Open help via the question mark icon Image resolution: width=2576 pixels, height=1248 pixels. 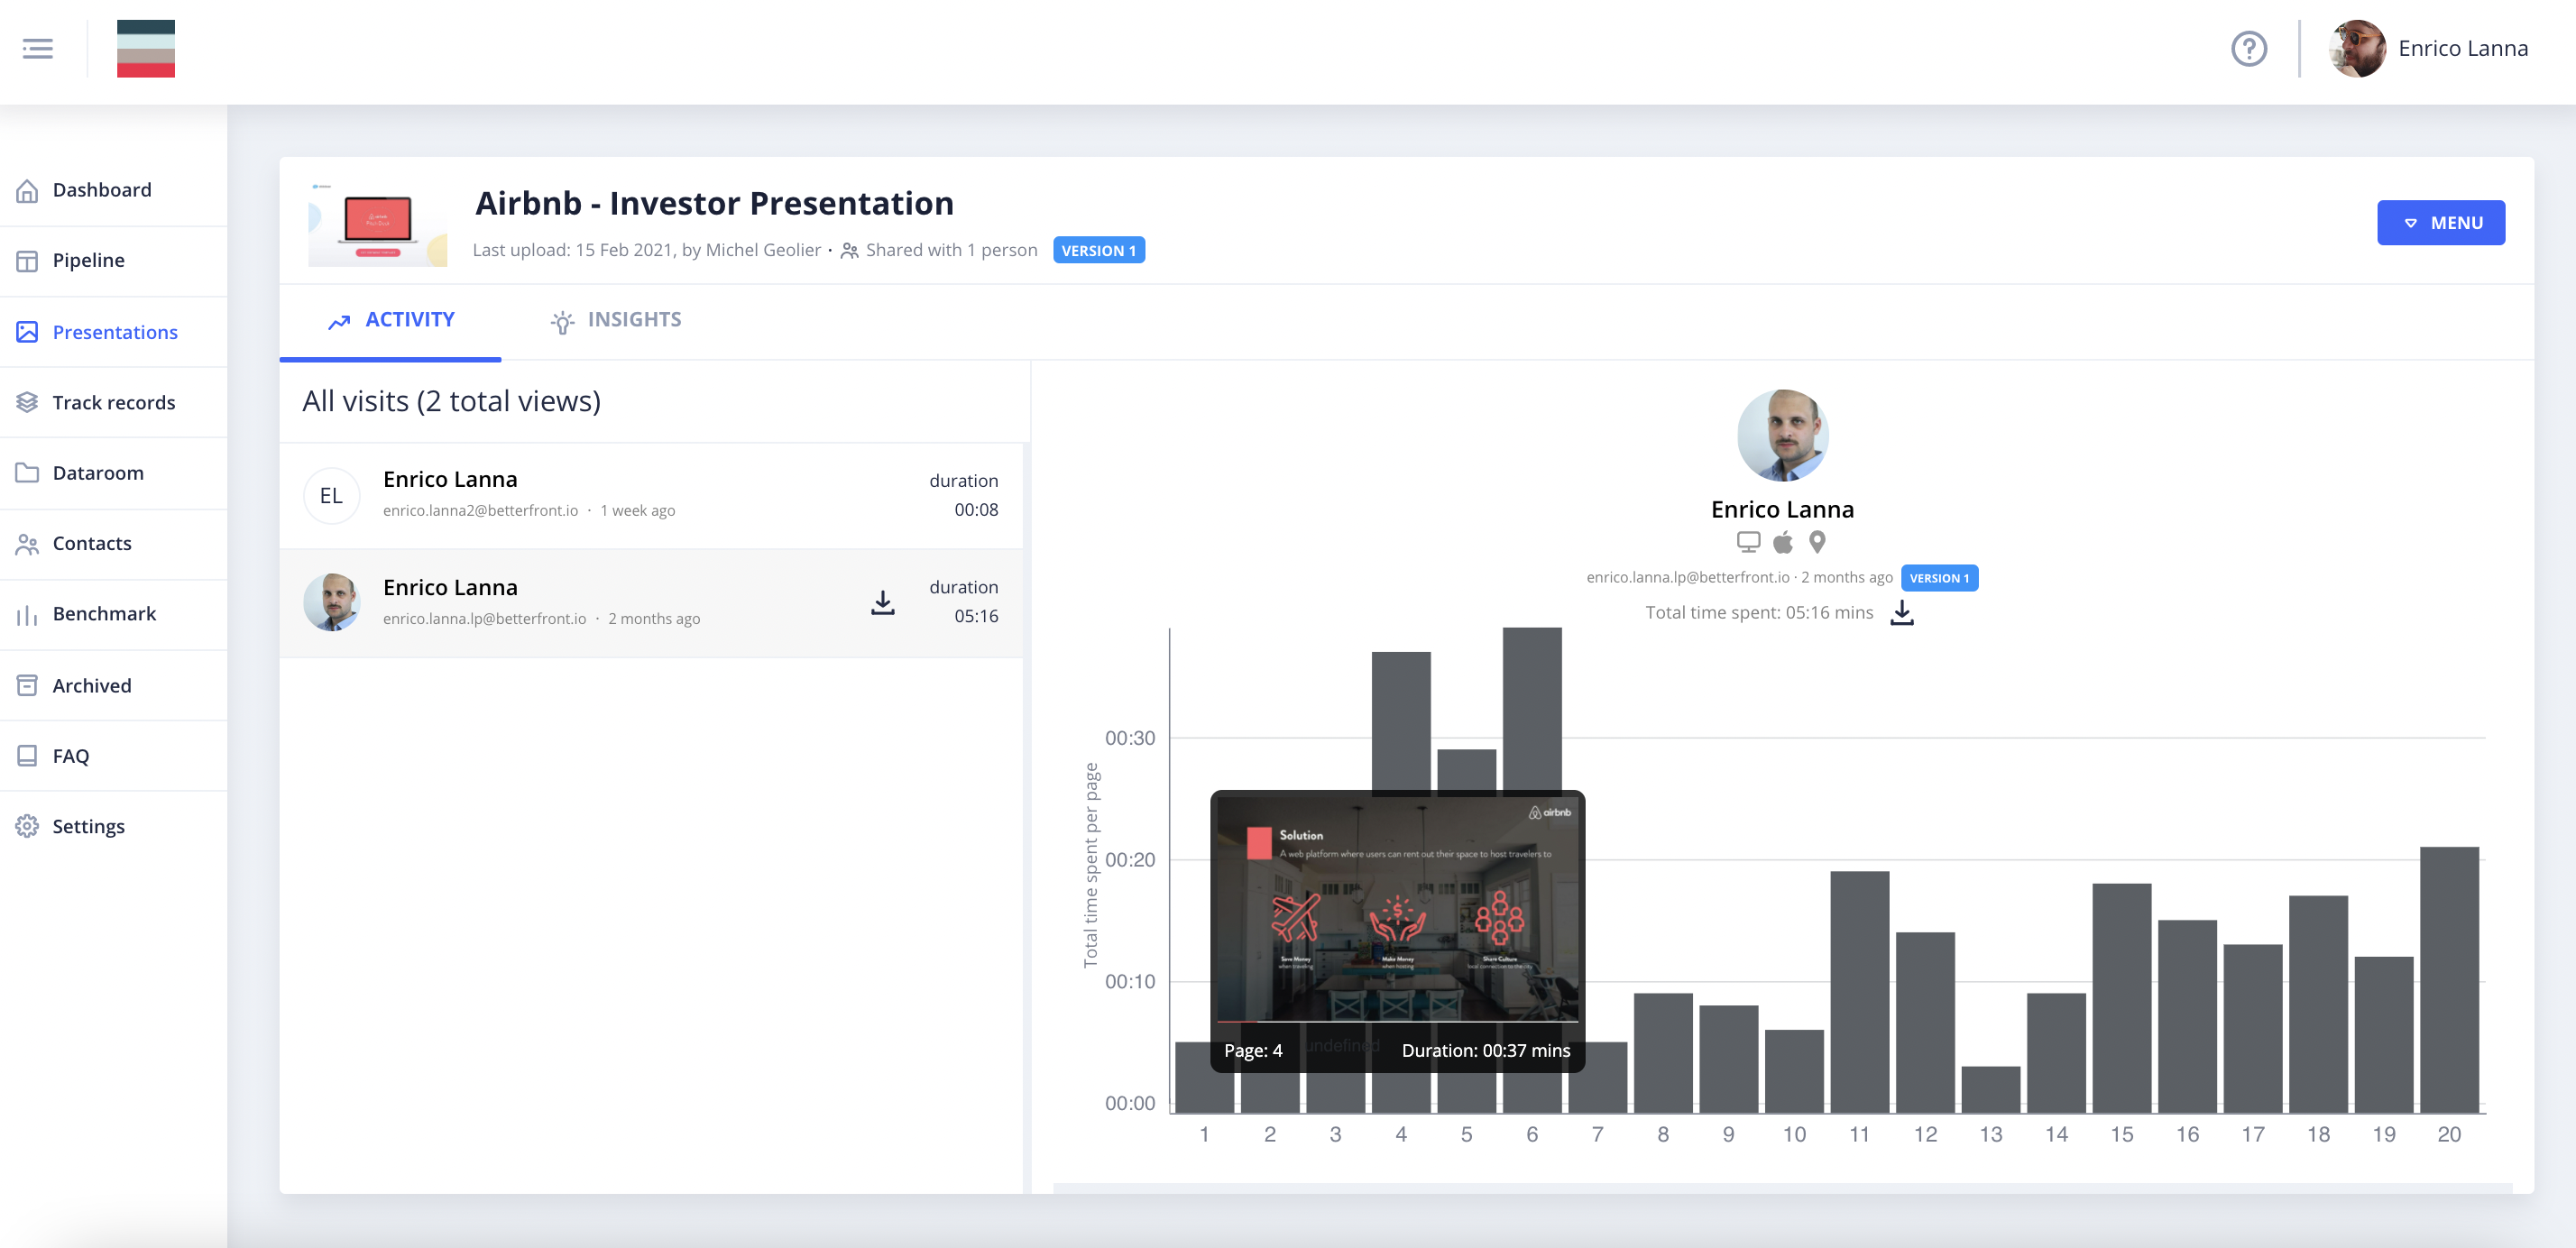pos(2249,48)
